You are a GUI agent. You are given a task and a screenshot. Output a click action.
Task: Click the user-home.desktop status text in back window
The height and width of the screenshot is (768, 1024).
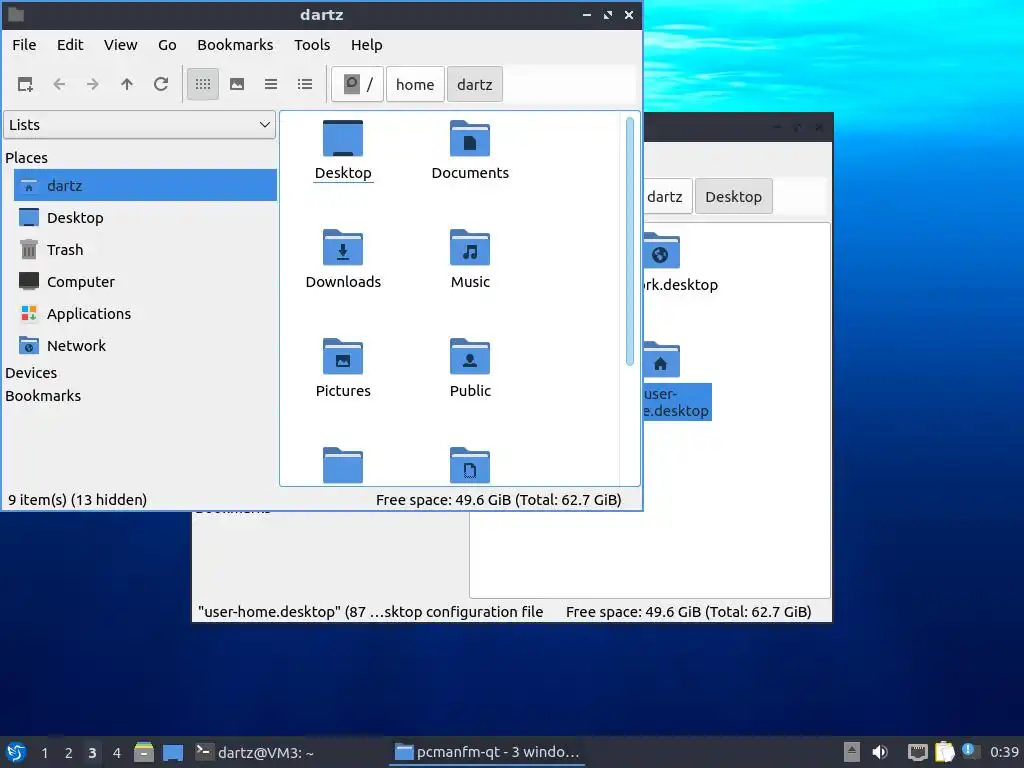[x=370, y=612]
